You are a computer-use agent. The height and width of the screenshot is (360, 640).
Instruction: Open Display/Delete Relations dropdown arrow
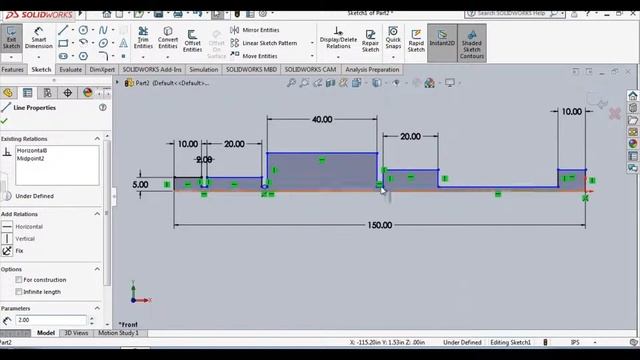coord(338,57)
